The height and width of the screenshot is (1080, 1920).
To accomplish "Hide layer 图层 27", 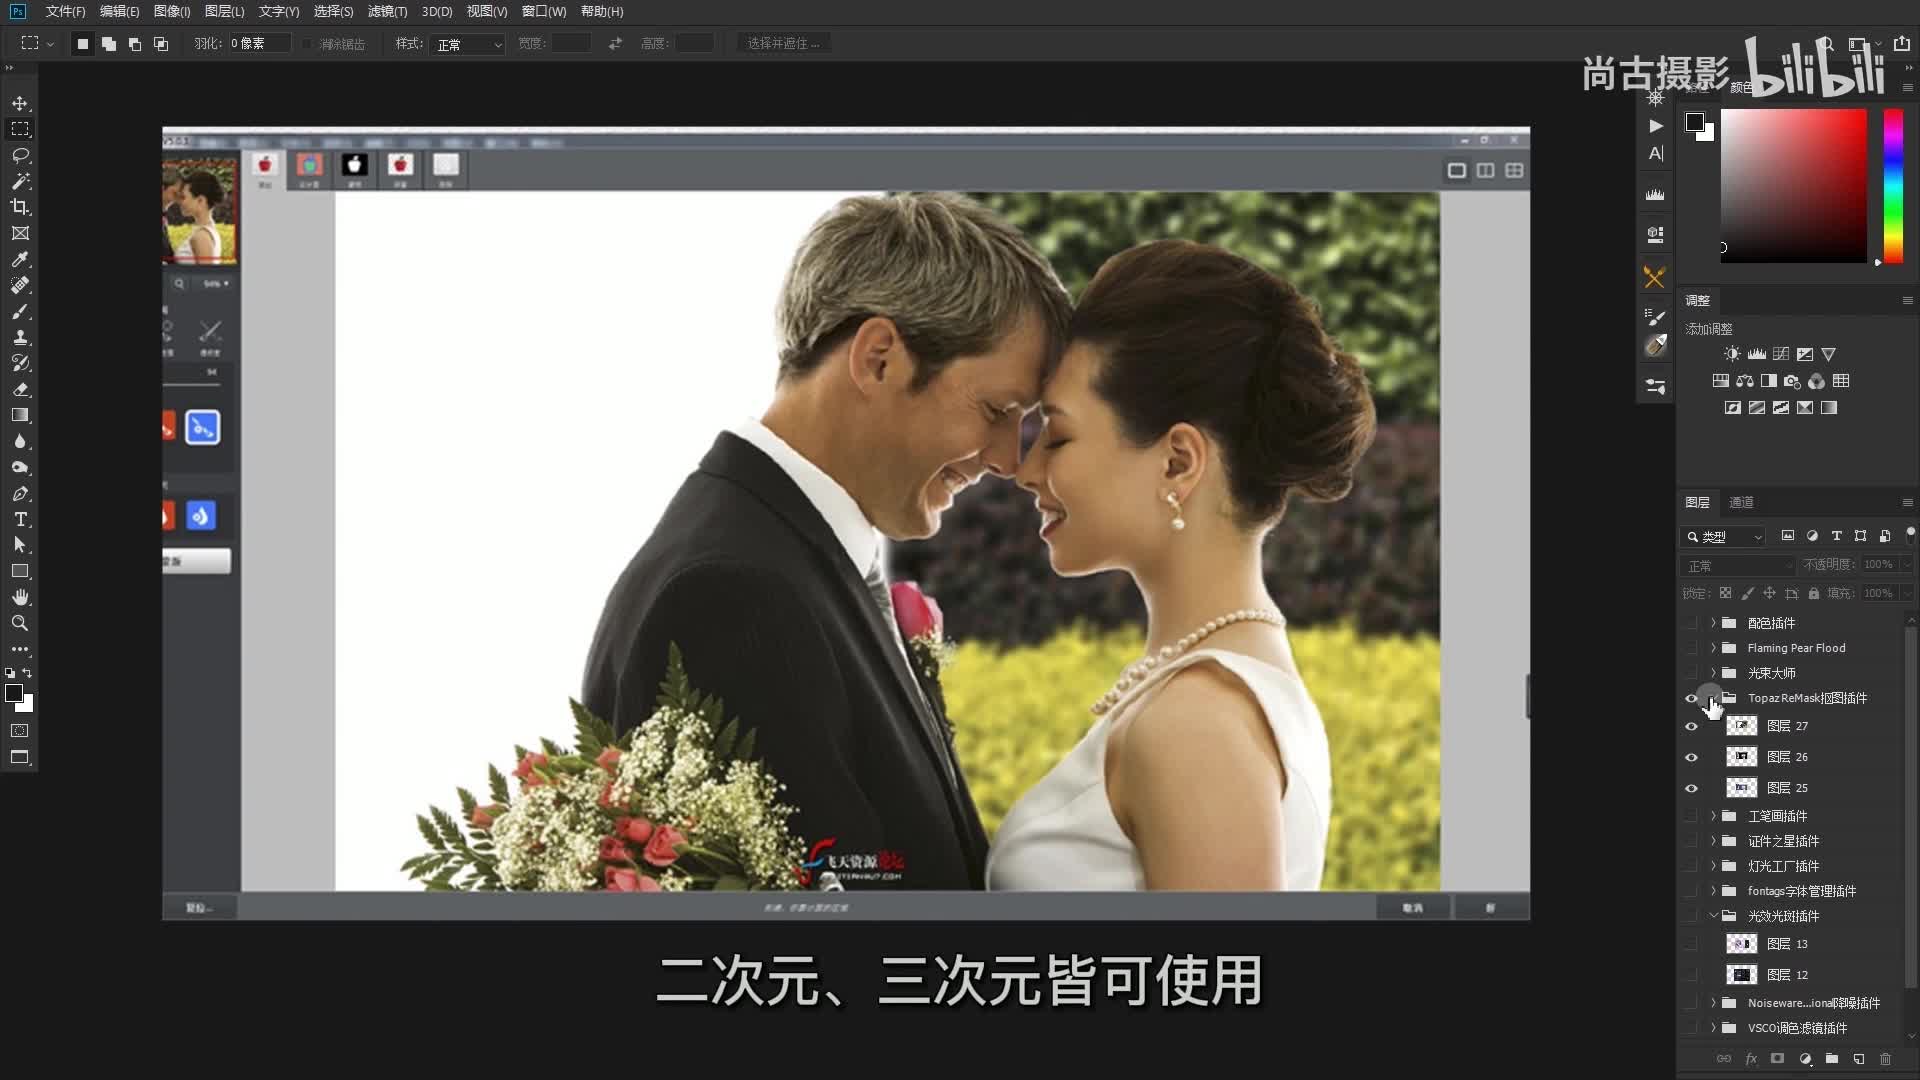I will point(1691,726).
